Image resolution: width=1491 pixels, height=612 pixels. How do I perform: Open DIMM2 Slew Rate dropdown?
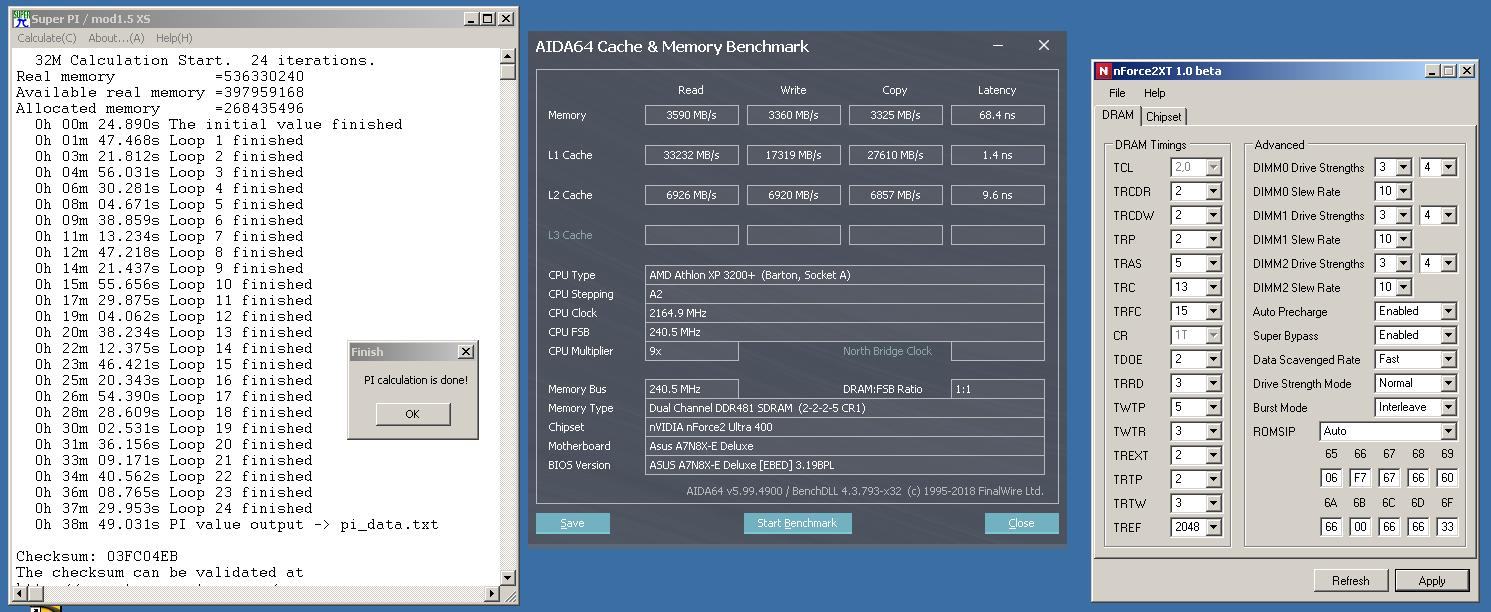(1403, 288)
